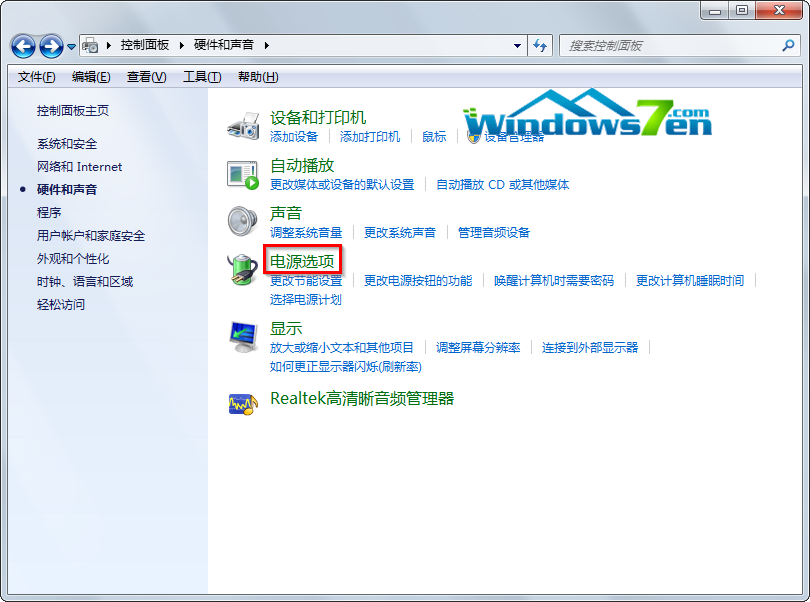The image size is (810, 602).
Task: Select 硬件和声音 in the sidebar
Action: point(67,189)
